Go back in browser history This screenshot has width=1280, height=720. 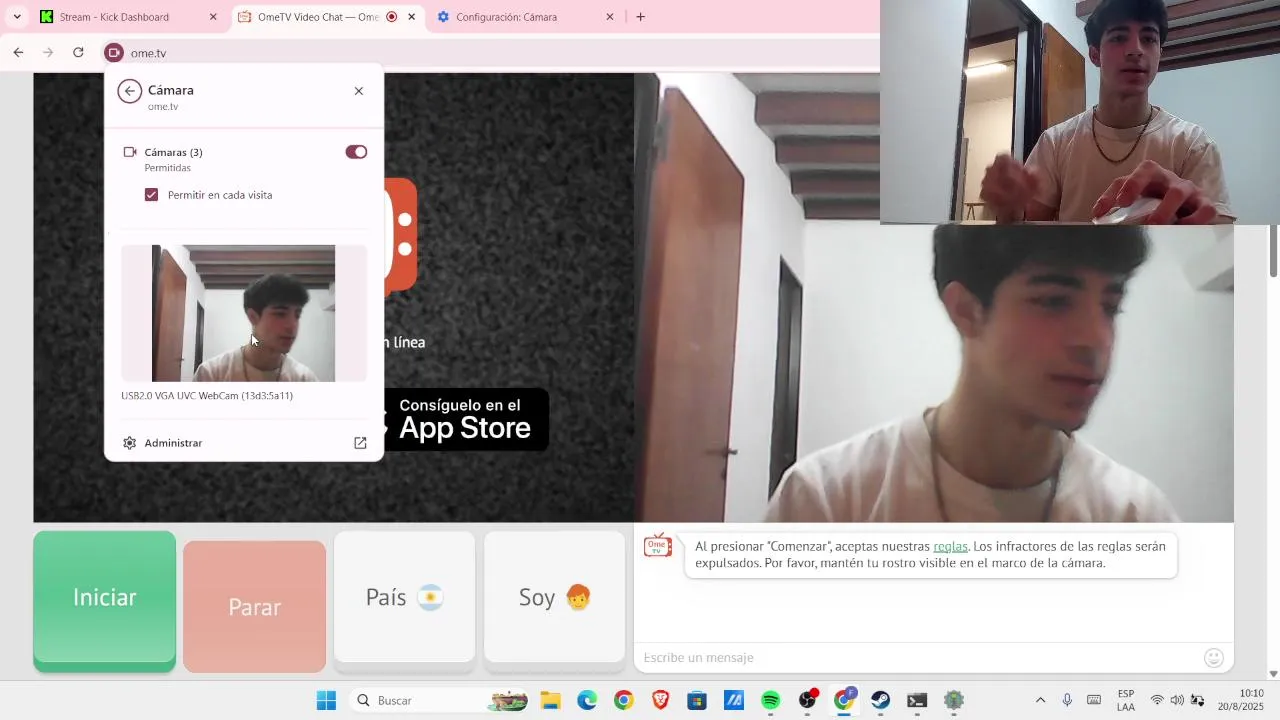(18, 53)
